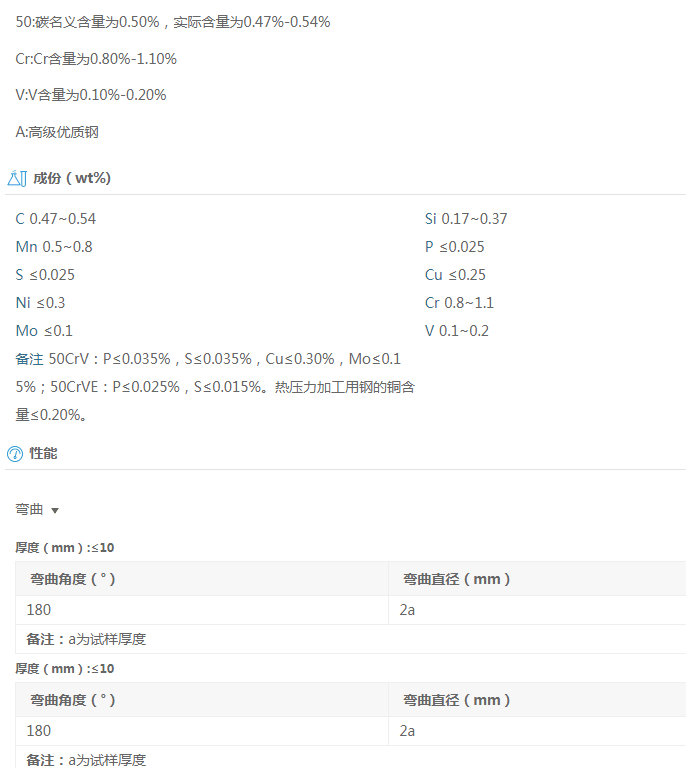
Task: Click the Cu ≤0.25 composition entry
Action: [x=455, y=275]
